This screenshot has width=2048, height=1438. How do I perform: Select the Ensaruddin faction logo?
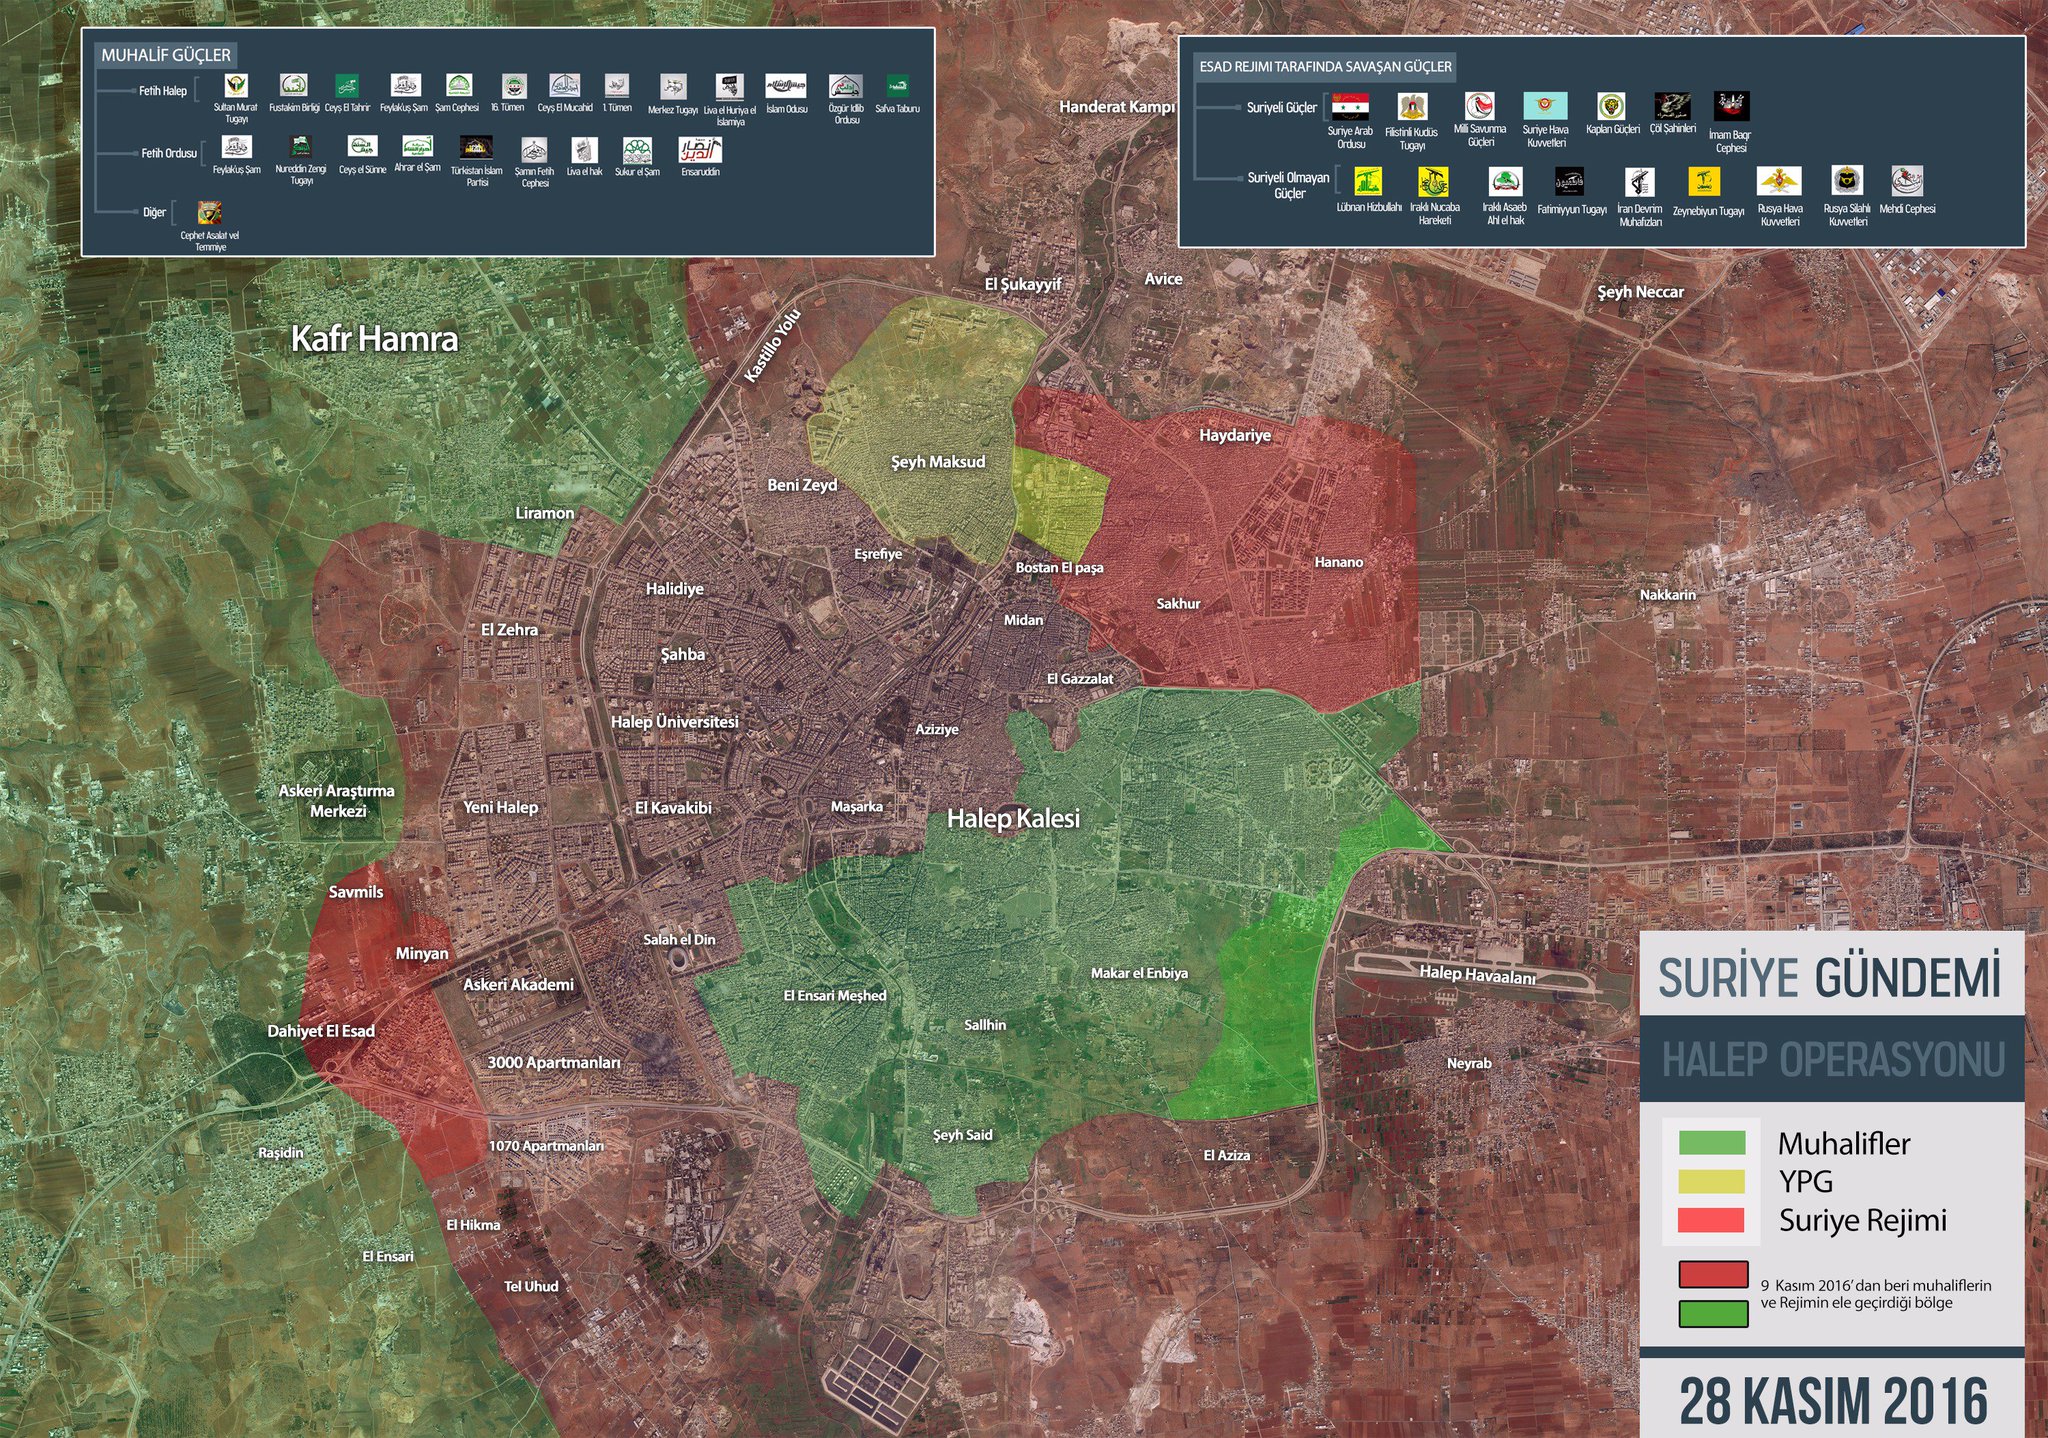(x=700, y=150)
